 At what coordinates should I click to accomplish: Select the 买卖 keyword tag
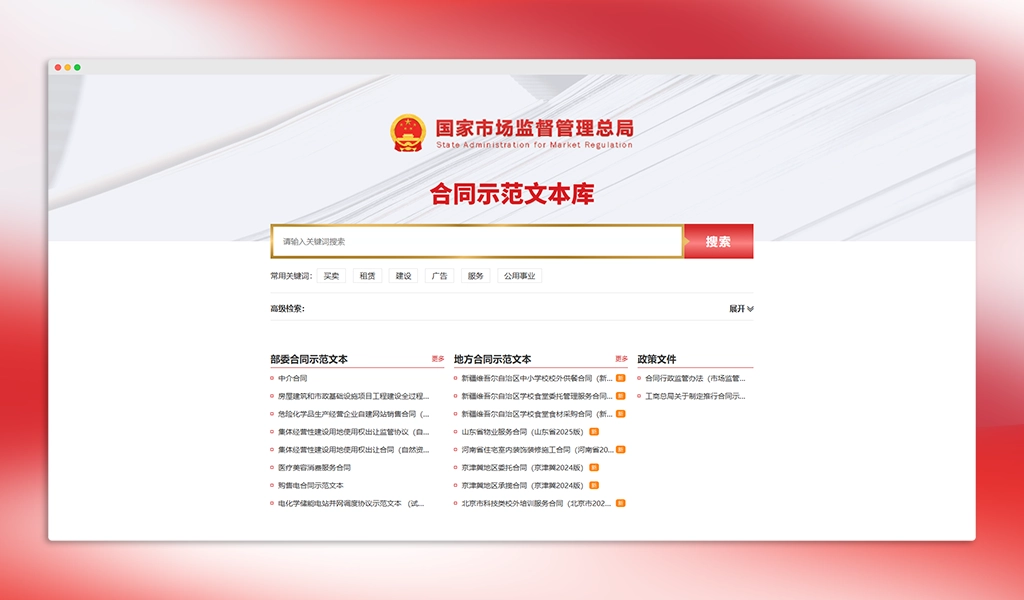331,276
